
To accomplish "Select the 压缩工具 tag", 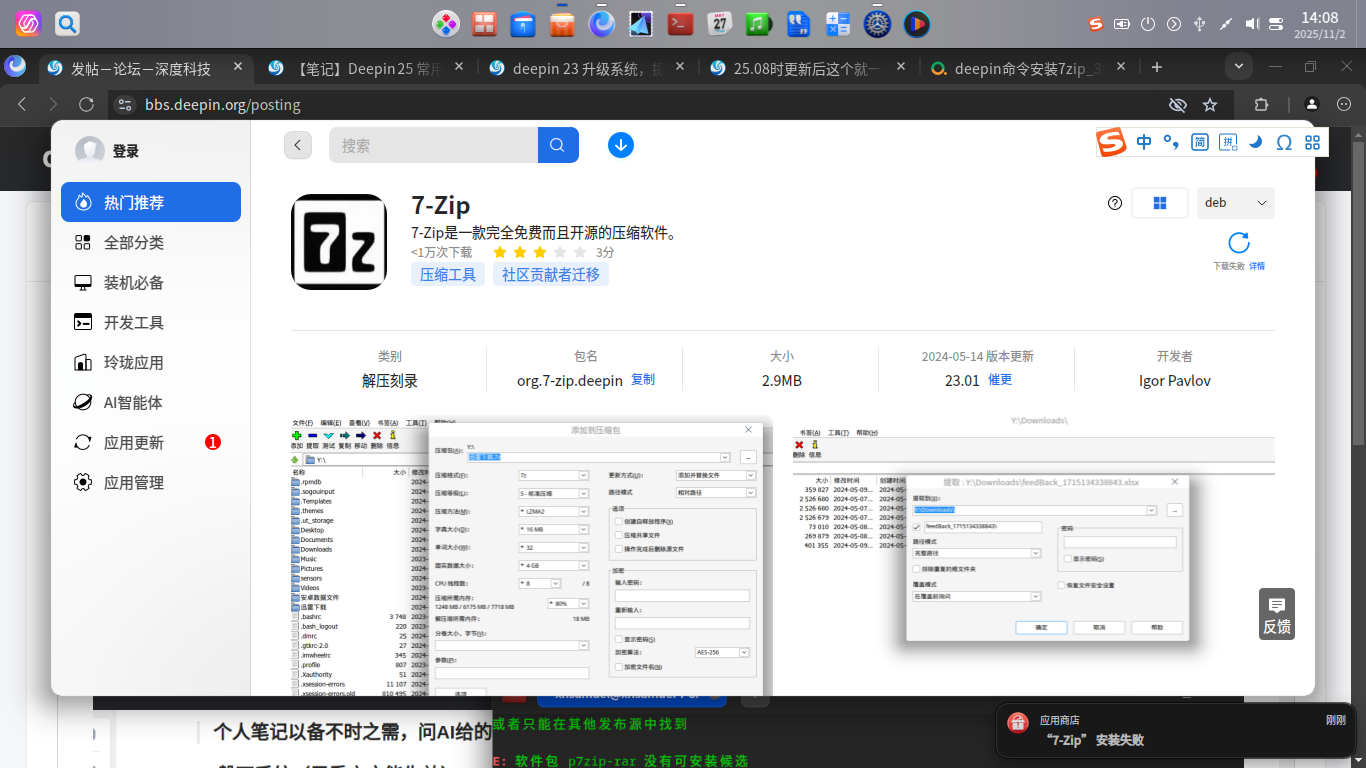I will pos(448,274).
